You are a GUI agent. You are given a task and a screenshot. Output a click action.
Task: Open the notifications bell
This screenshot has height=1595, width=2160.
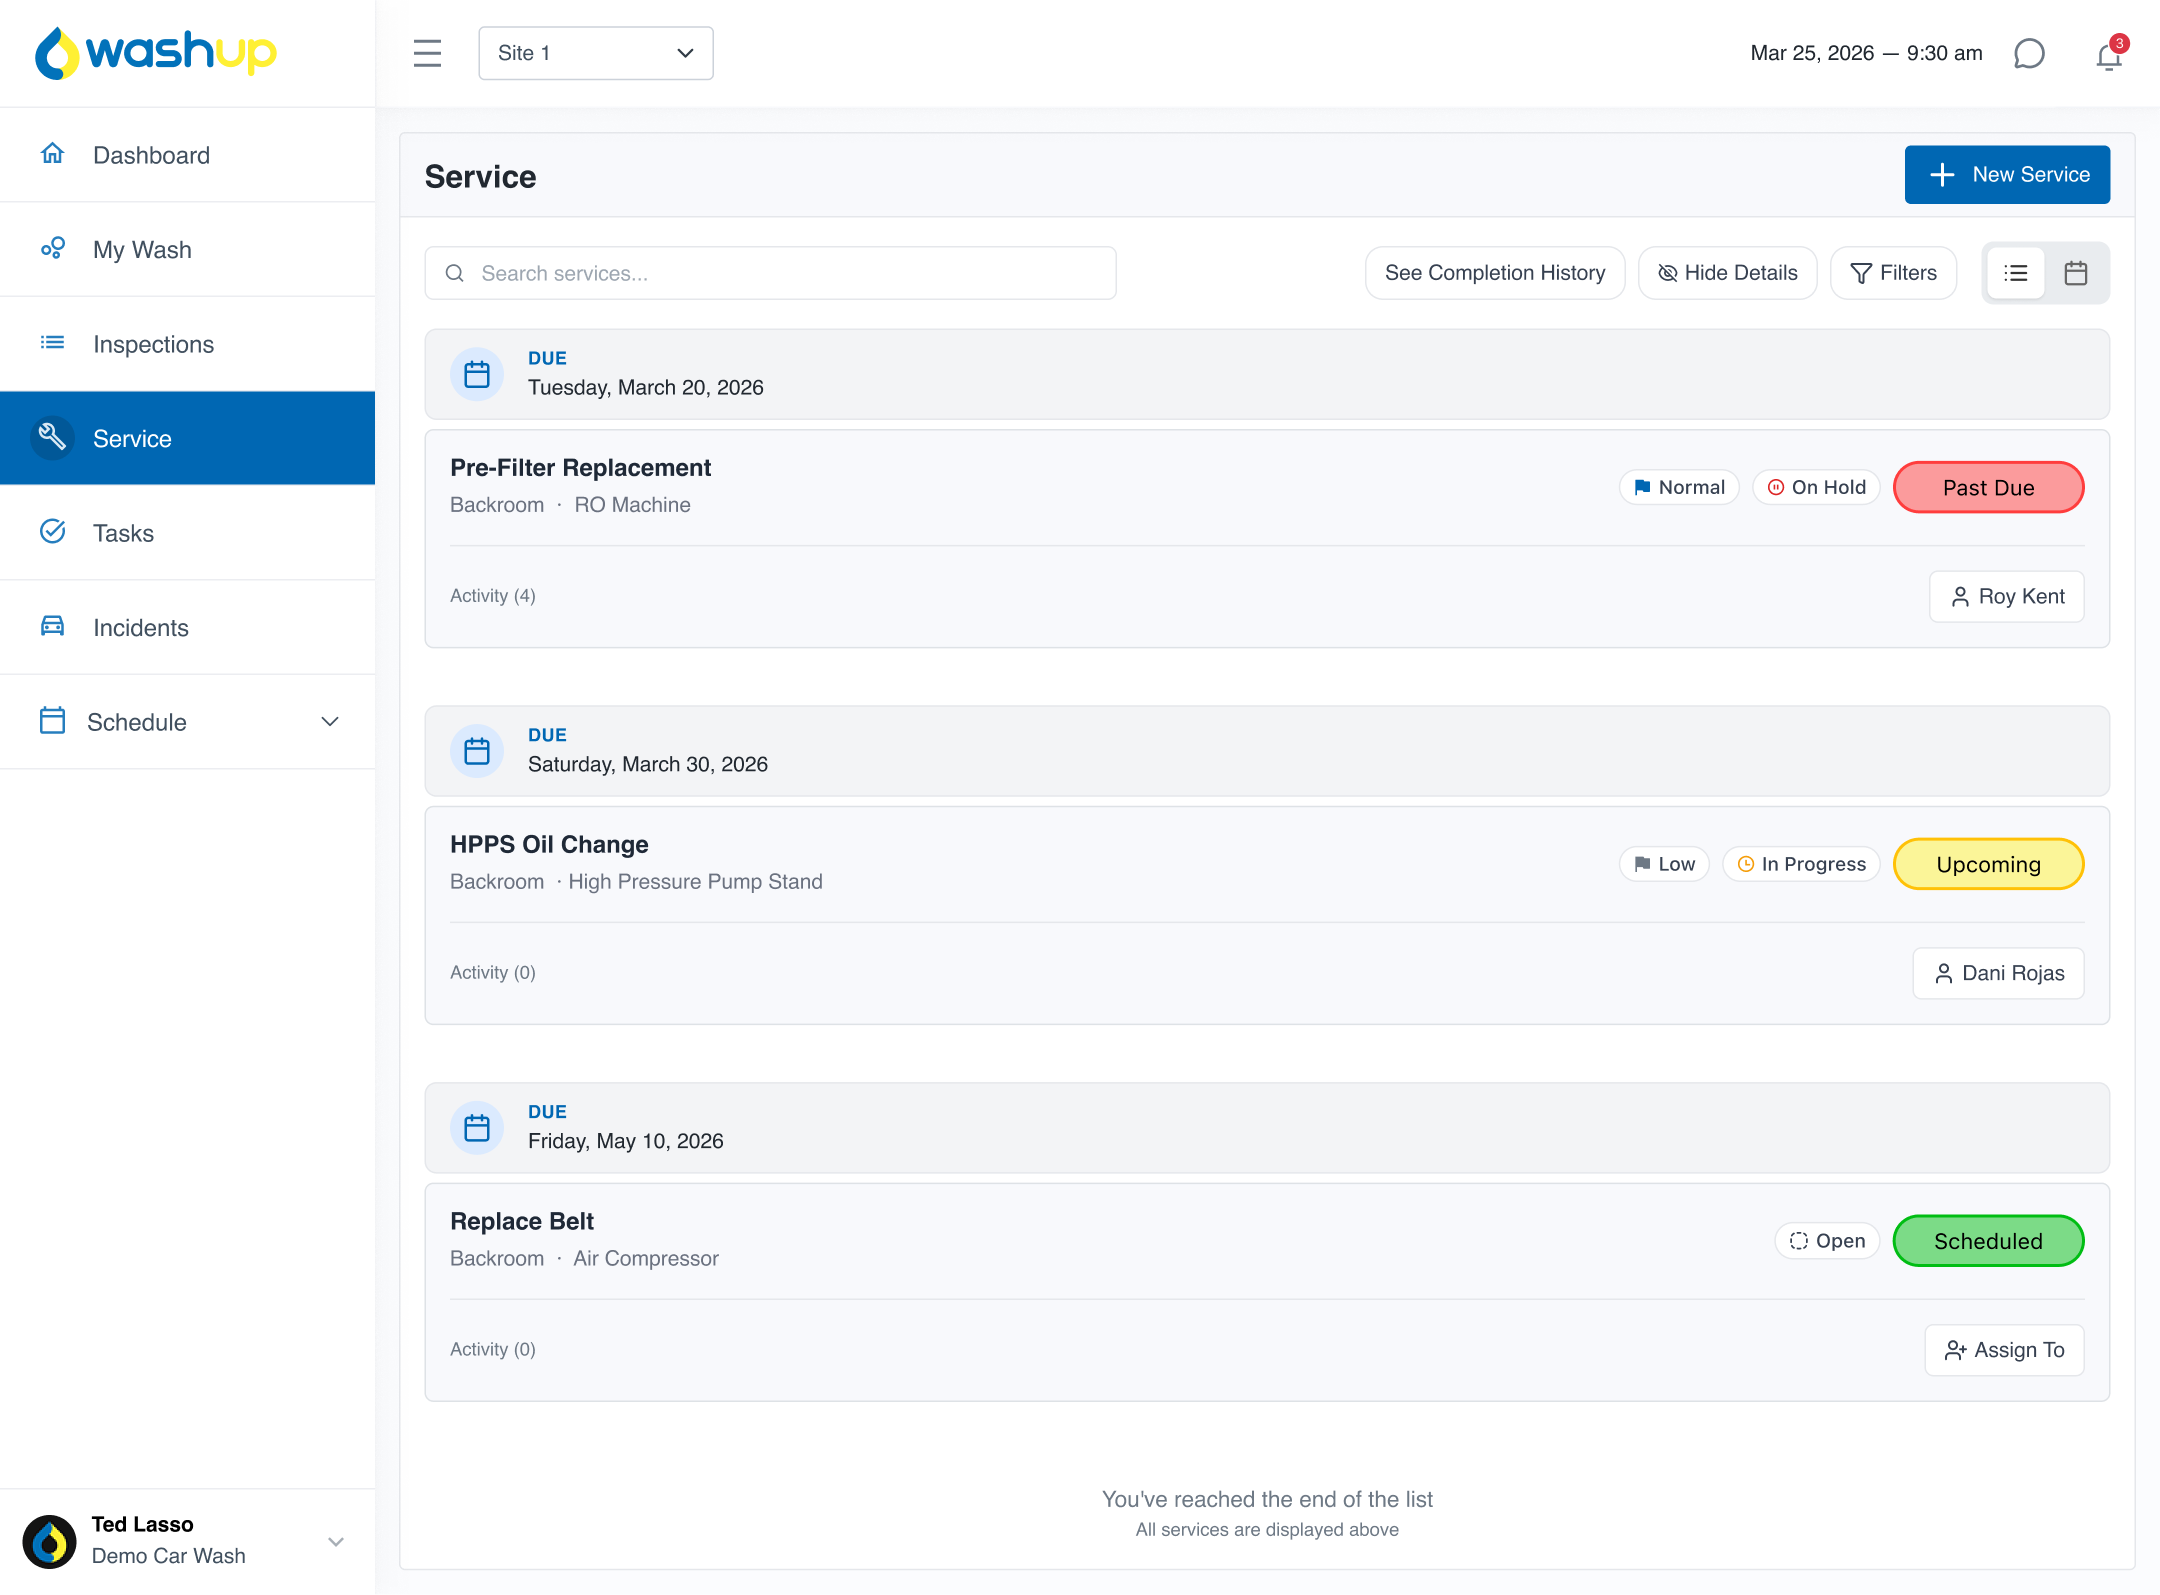tap(2108, 55)
